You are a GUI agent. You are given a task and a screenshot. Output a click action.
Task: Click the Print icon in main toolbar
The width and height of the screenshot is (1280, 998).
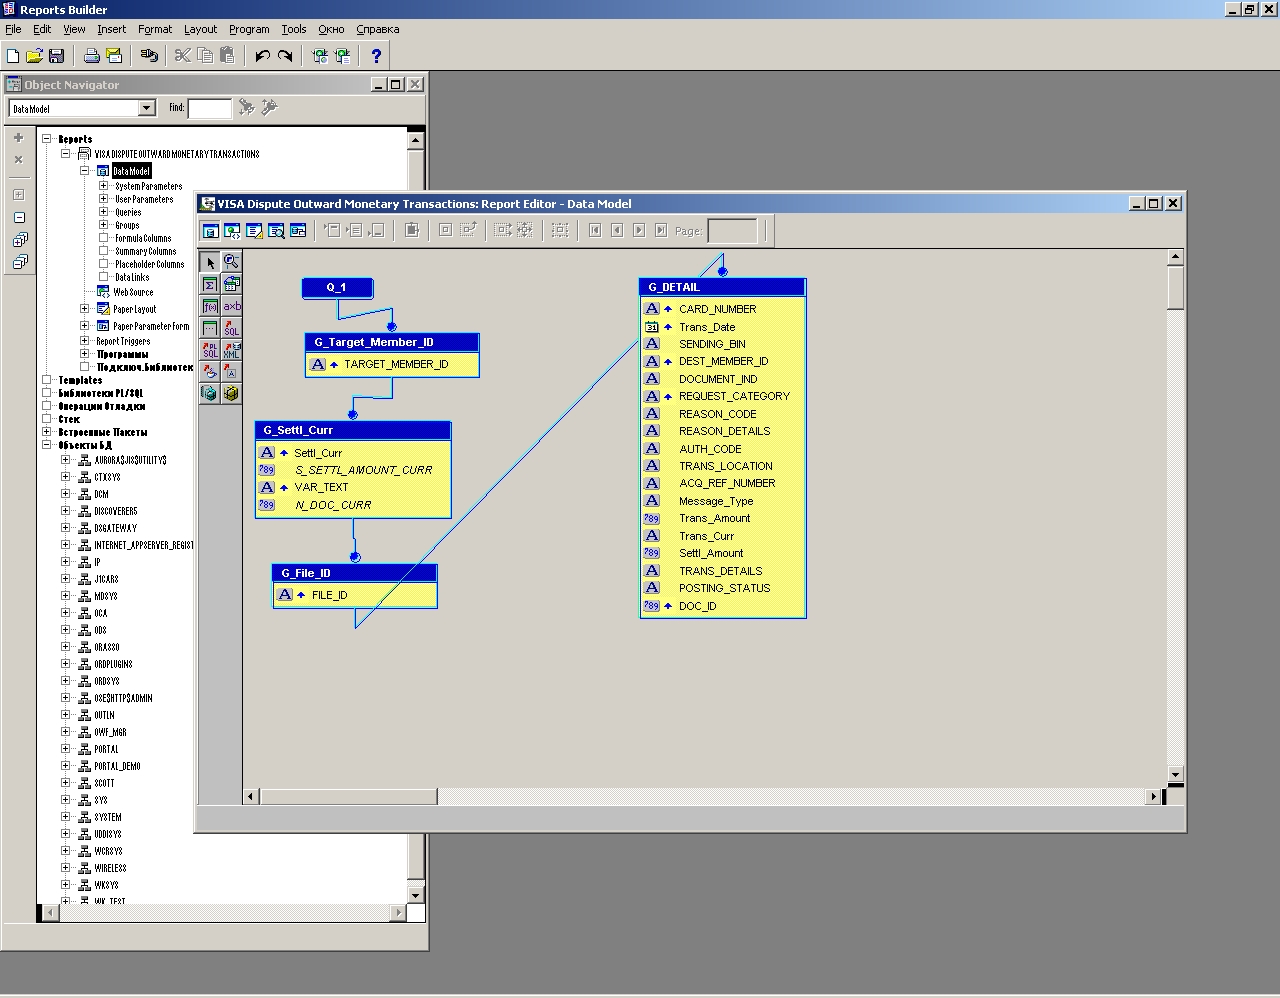click(91, 56)
